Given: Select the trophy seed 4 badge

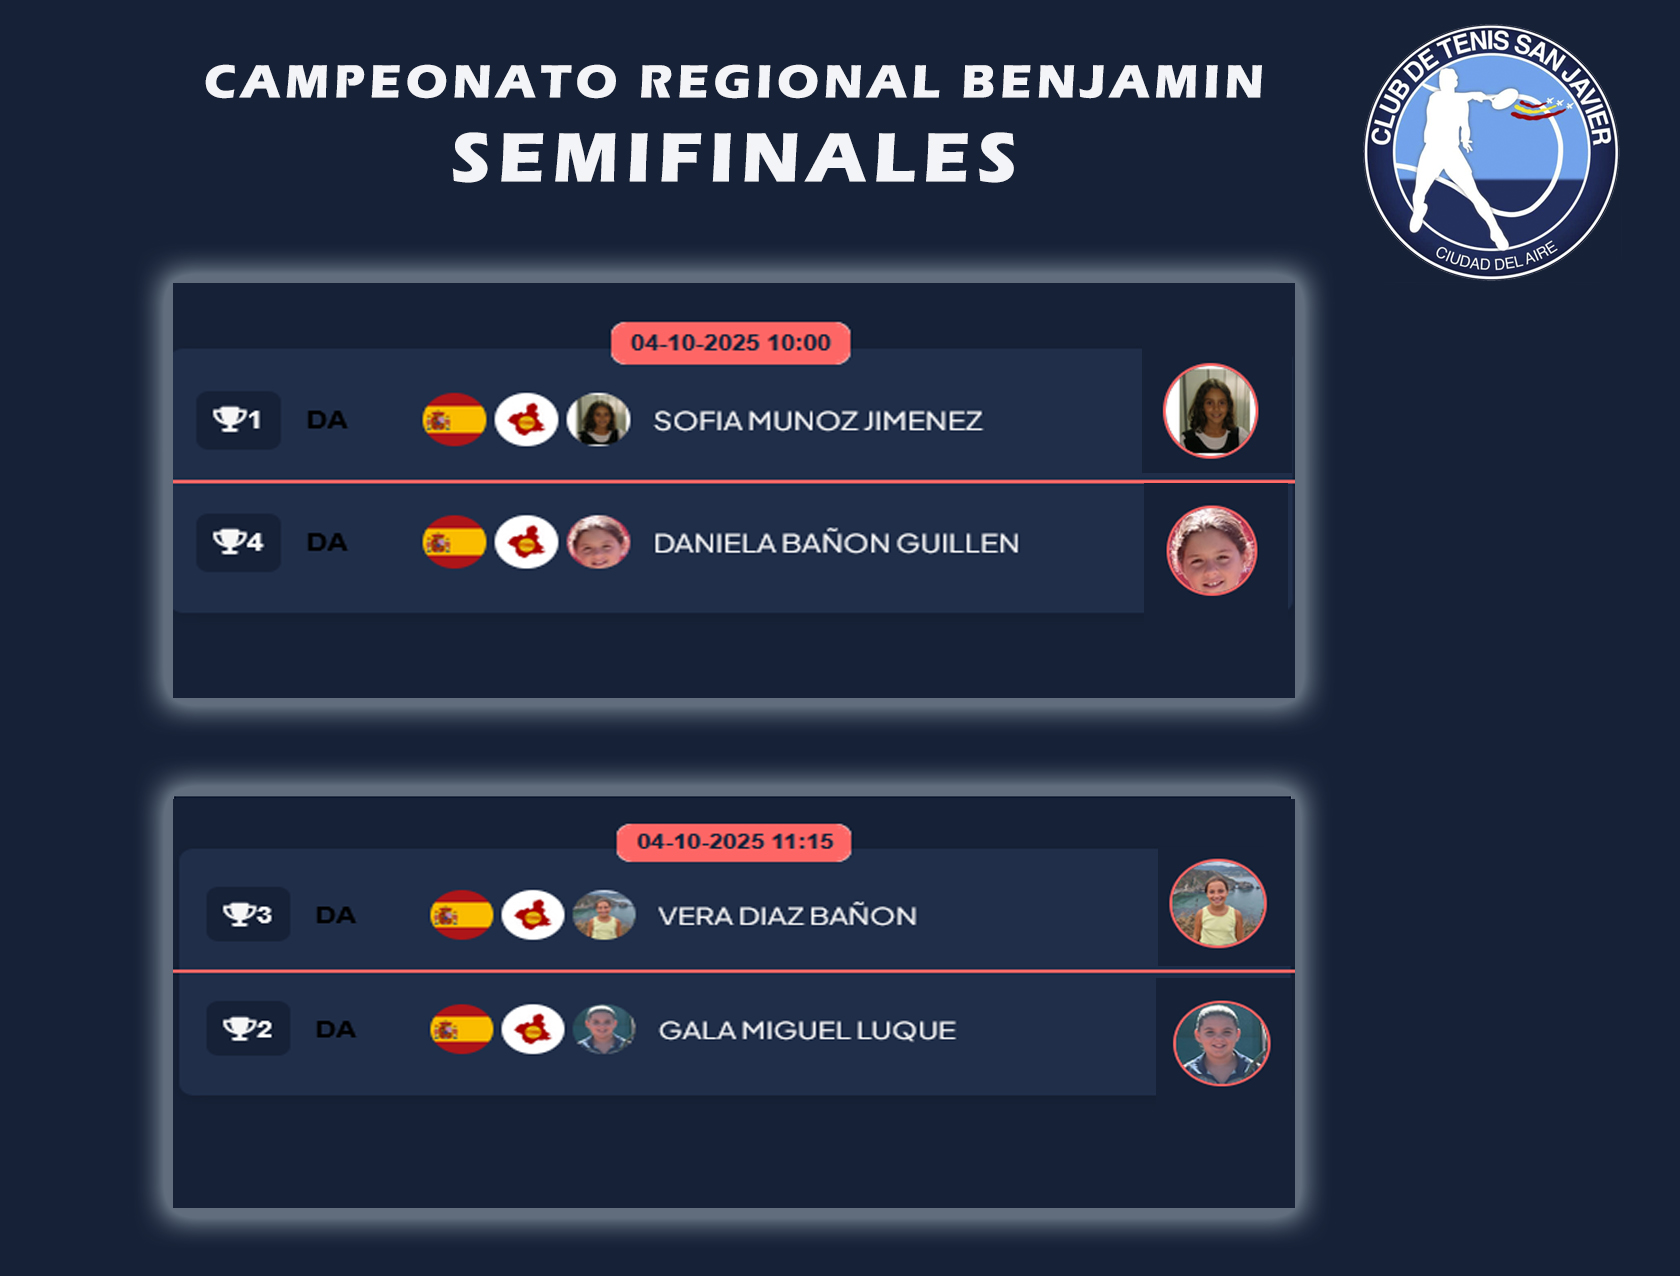Looking at the screenshot, I should click(x=238, y=542).
